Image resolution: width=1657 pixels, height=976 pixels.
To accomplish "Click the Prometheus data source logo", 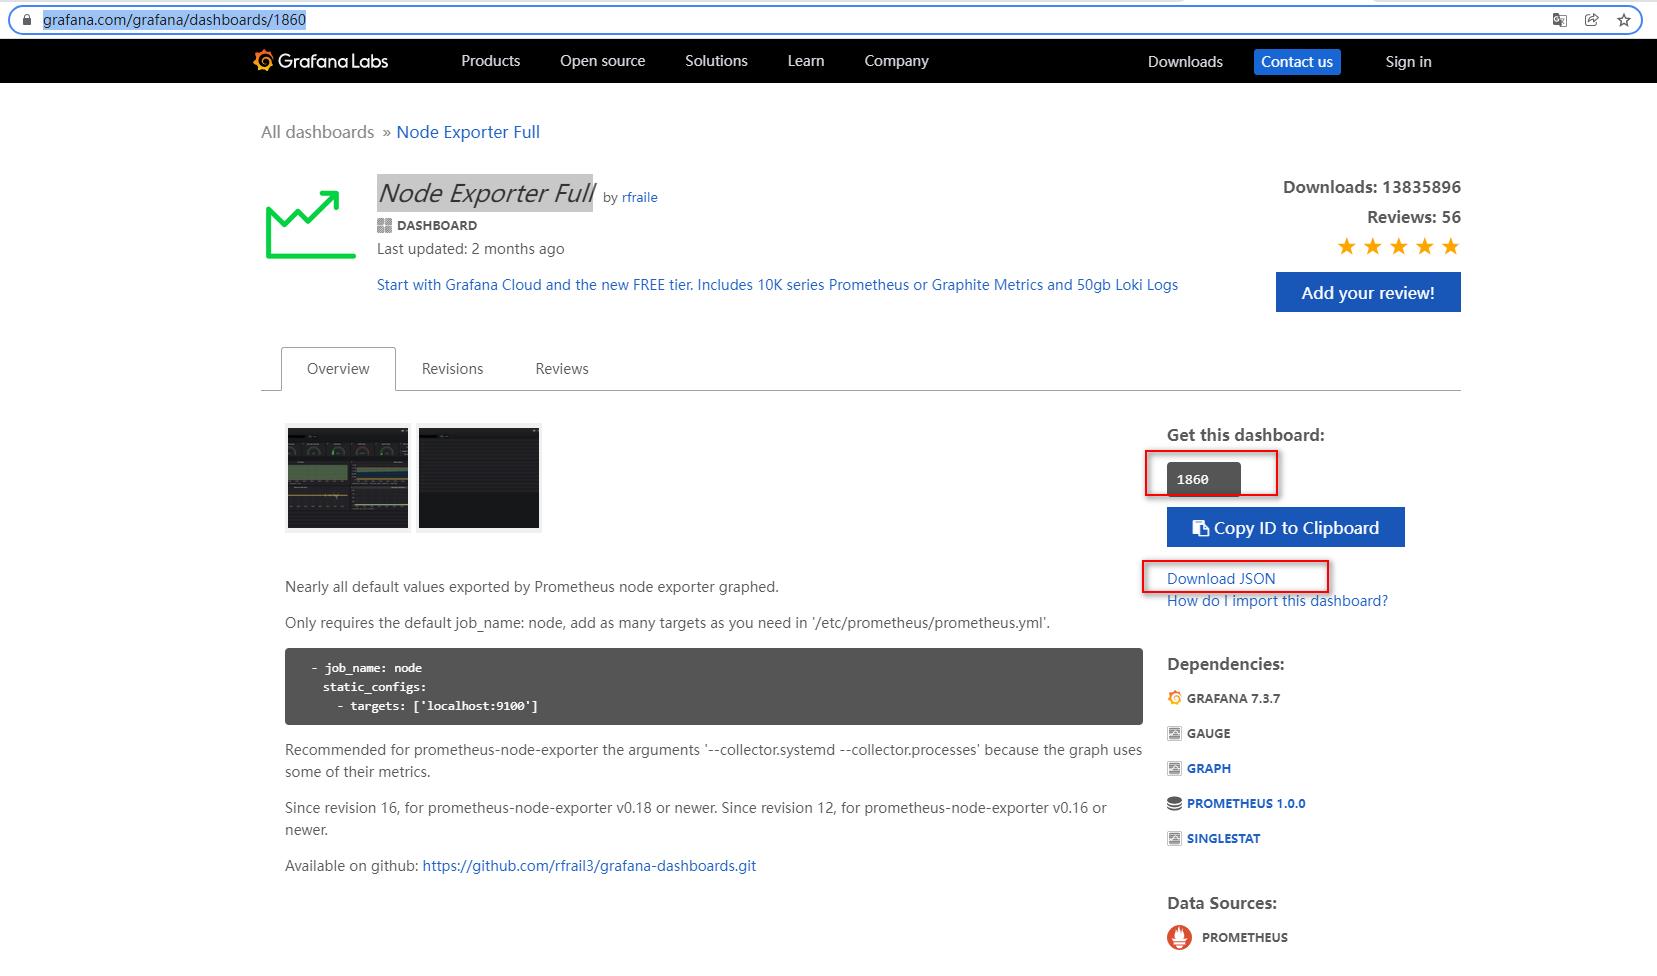I will click(x=1179, y=937).
